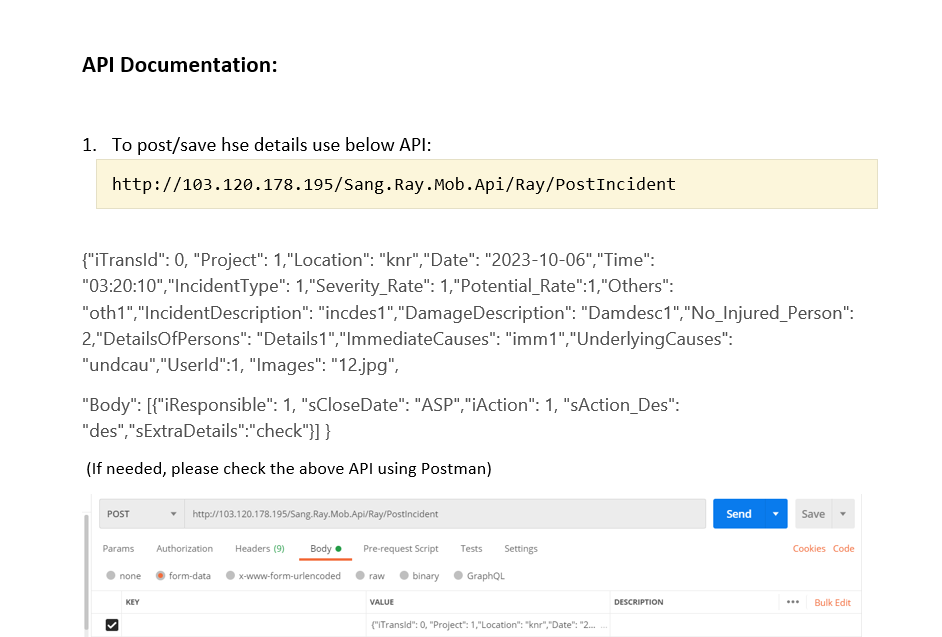Select the none body type radio

(111, 576)
